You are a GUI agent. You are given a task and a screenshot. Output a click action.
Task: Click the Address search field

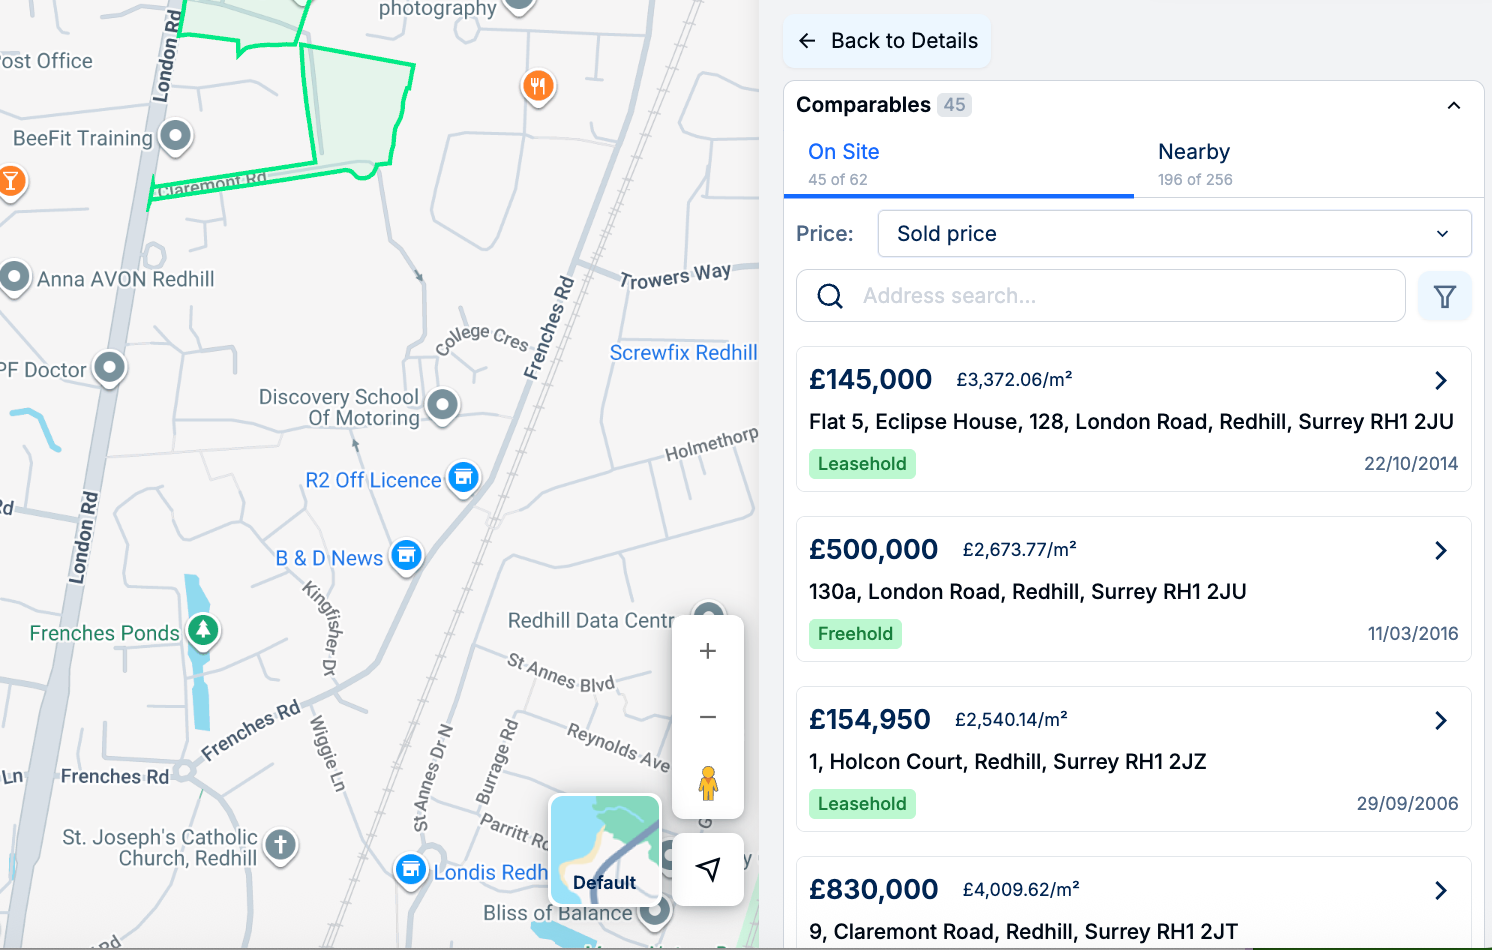1100,296
